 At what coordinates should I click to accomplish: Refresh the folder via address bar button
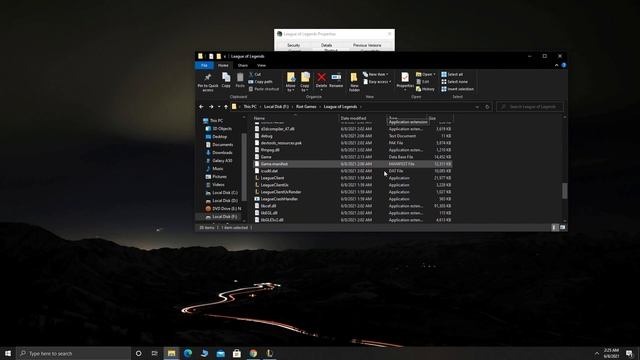click(x=487, y=107)
